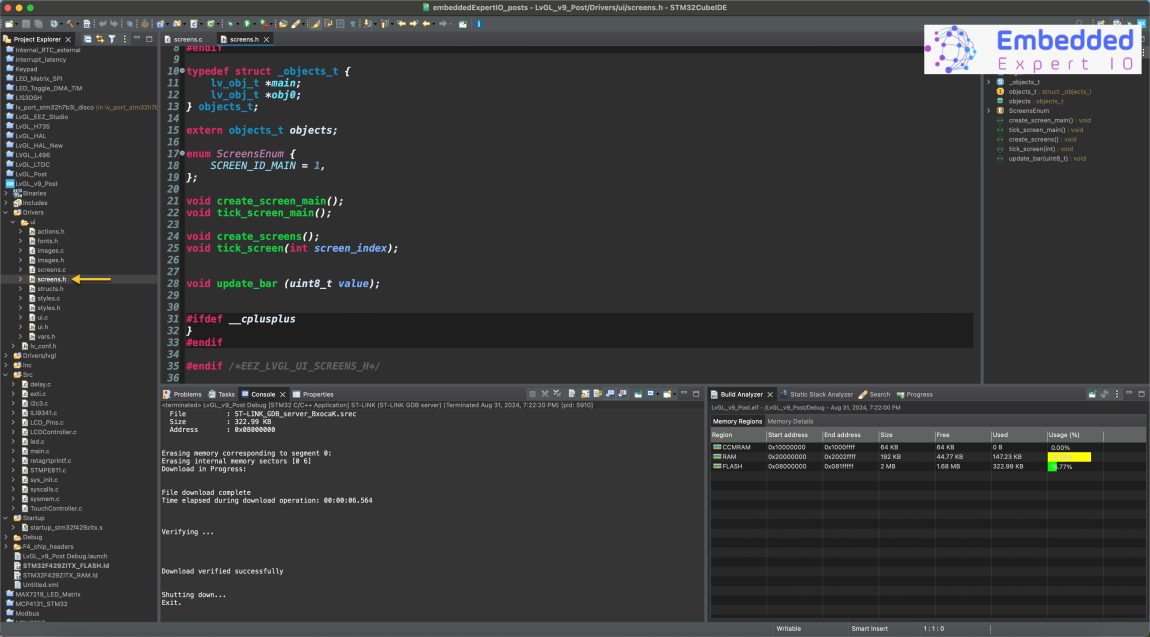The image size is (1150, 637).
Task: Toggle word wrap in the Console toolbar
Action: tap(597, 393)
